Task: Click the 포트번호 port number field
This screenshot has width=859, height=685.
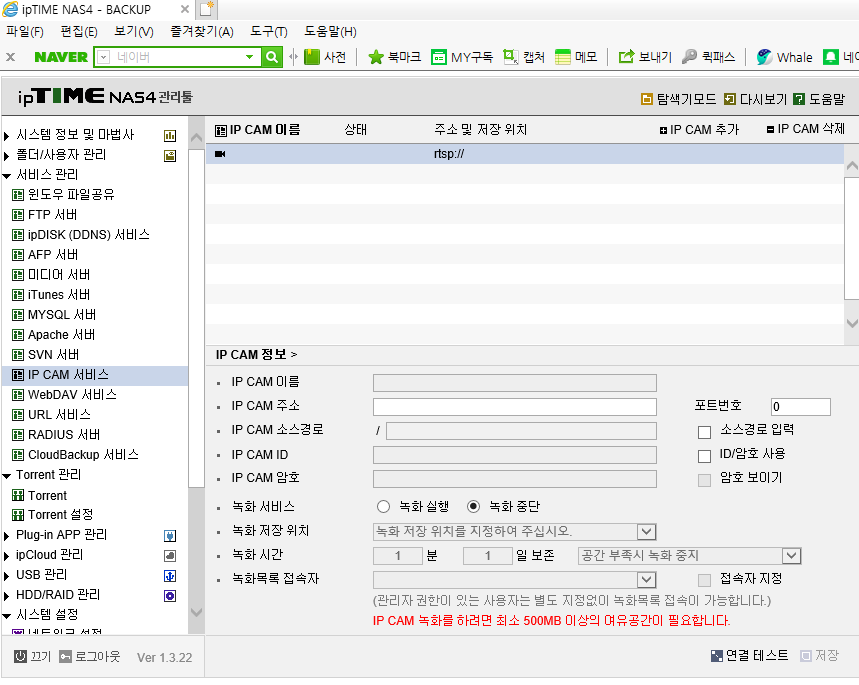Action: (x=800, y=407)
